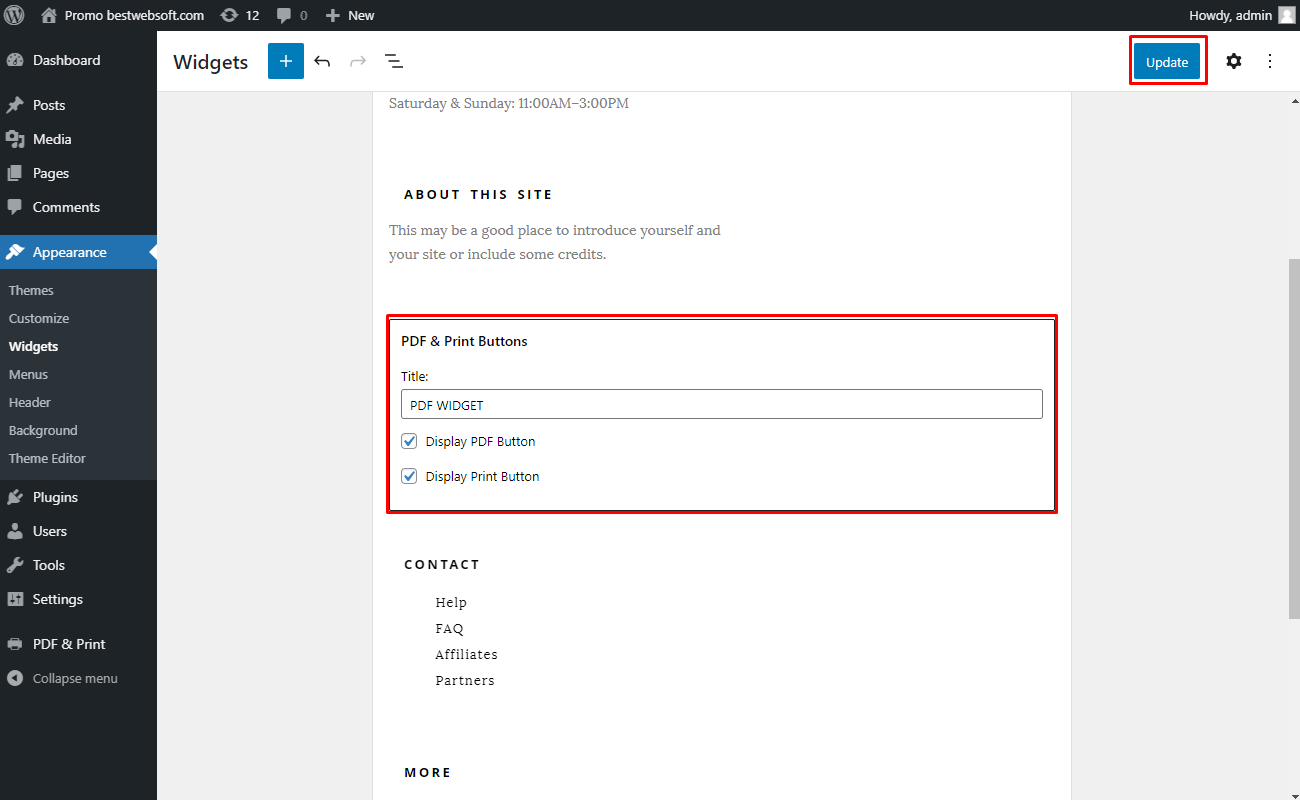
Task: Click the PDF & Print printer icon
Action: (15, 644)
